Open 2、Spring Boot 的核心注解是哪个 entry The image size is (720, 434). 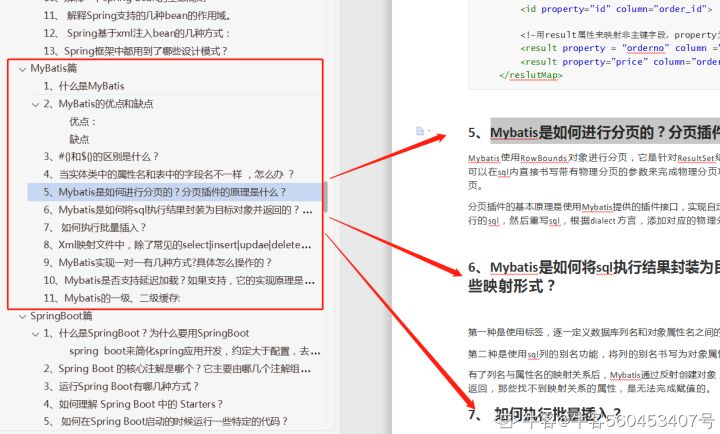(x=177, y=369)
